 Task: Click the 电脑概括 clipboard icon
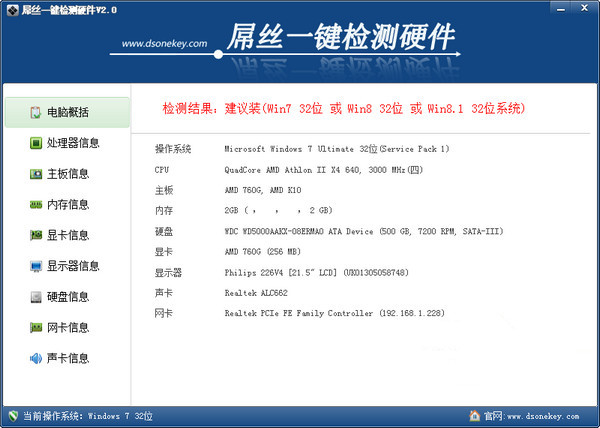[x=36, y=112]
